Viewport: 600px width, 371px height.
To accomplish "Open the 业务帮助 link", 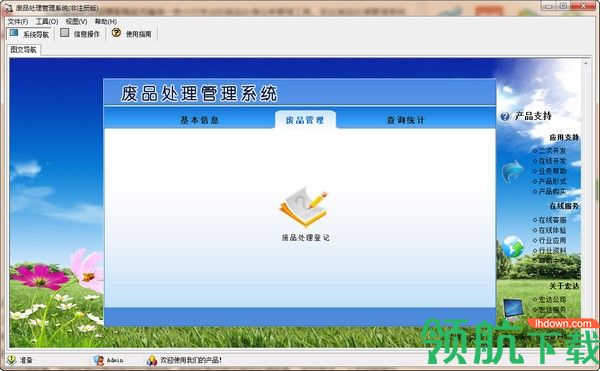I will (x=552, y=171).
